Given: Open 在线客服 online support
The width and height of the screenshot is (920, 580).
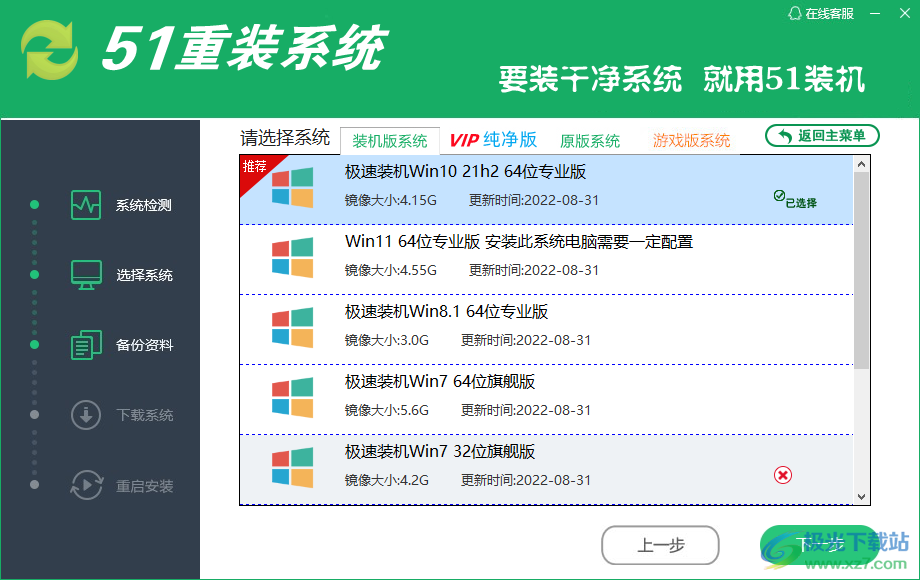Looking at the screenshot, I should [x=821, y=13].
